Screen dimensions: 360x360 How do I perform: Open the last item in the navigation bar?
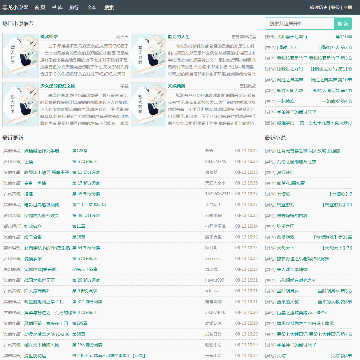(109, 7)
